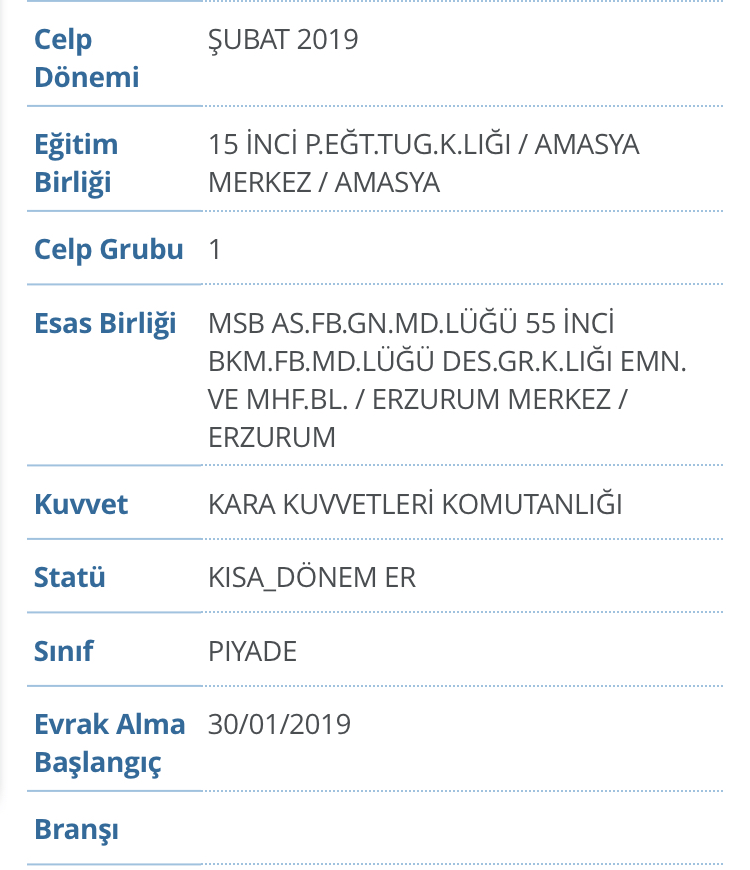Select KARA KUVVETLERİ KOMUTANLIĞI text
Screen dimensions: 750x870
point(415,504)
